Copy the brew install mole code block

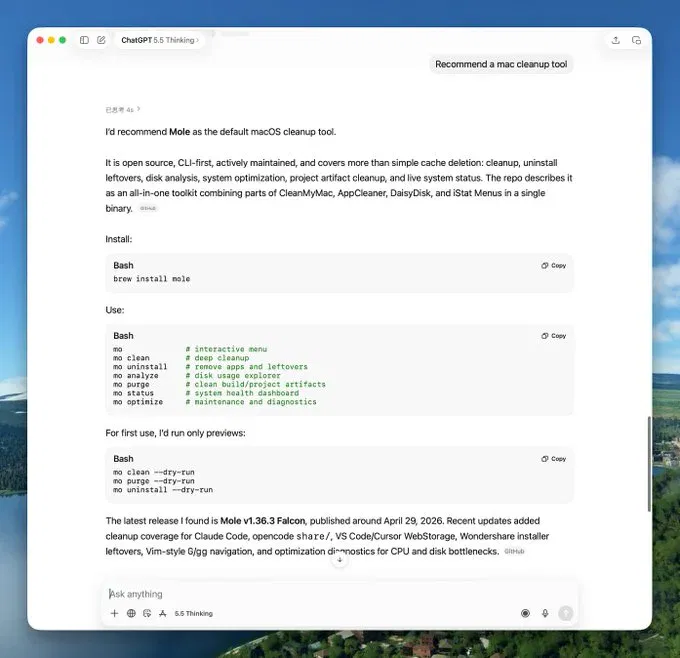point(554,265)
